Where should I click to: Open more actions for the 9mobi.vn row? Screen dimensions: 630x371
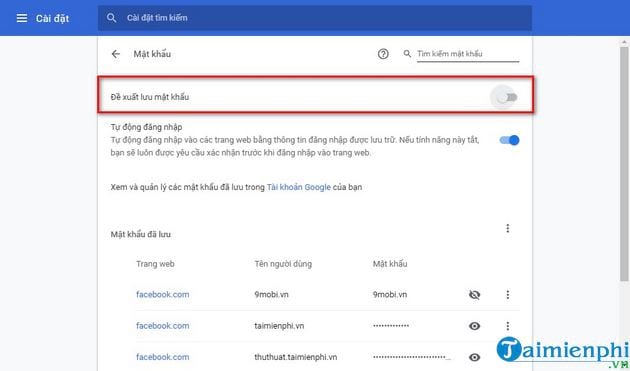click(x=507, y=295)
